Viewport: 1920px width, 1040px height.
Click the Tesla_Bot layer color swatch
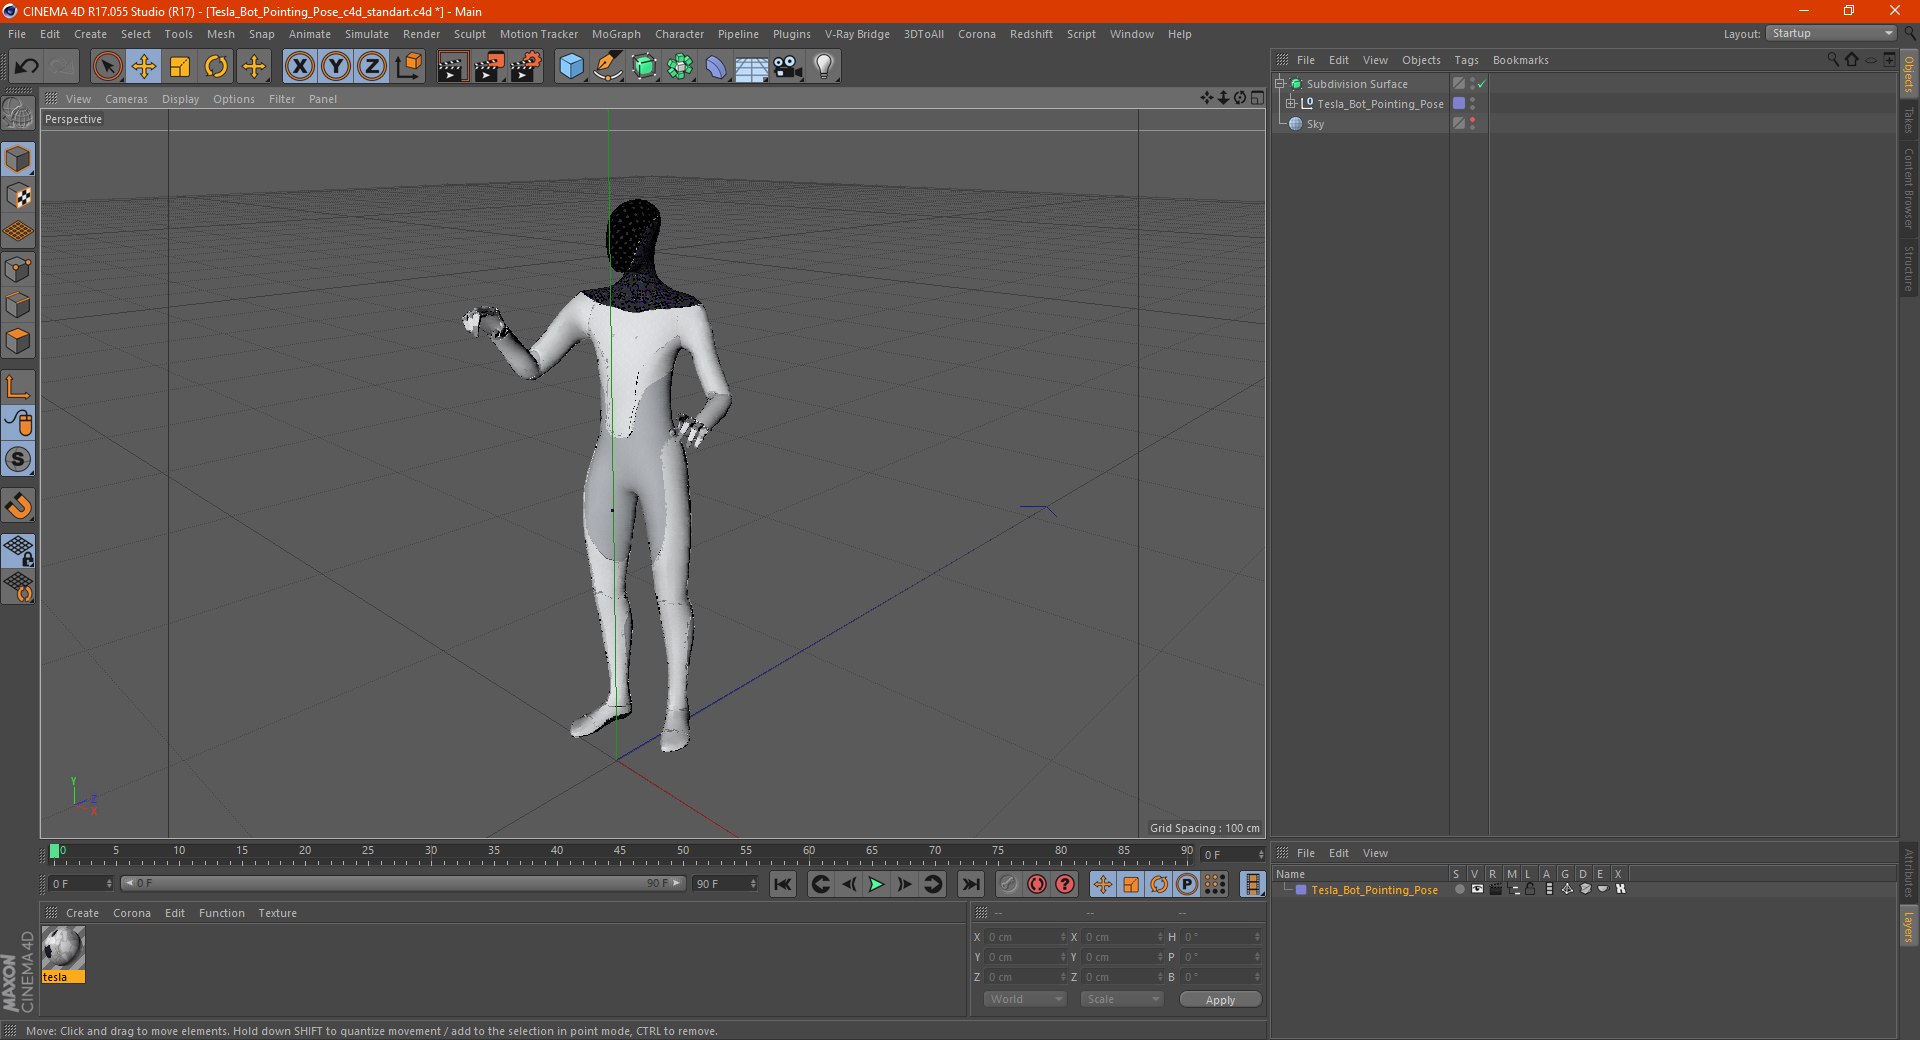[1301, 890]
